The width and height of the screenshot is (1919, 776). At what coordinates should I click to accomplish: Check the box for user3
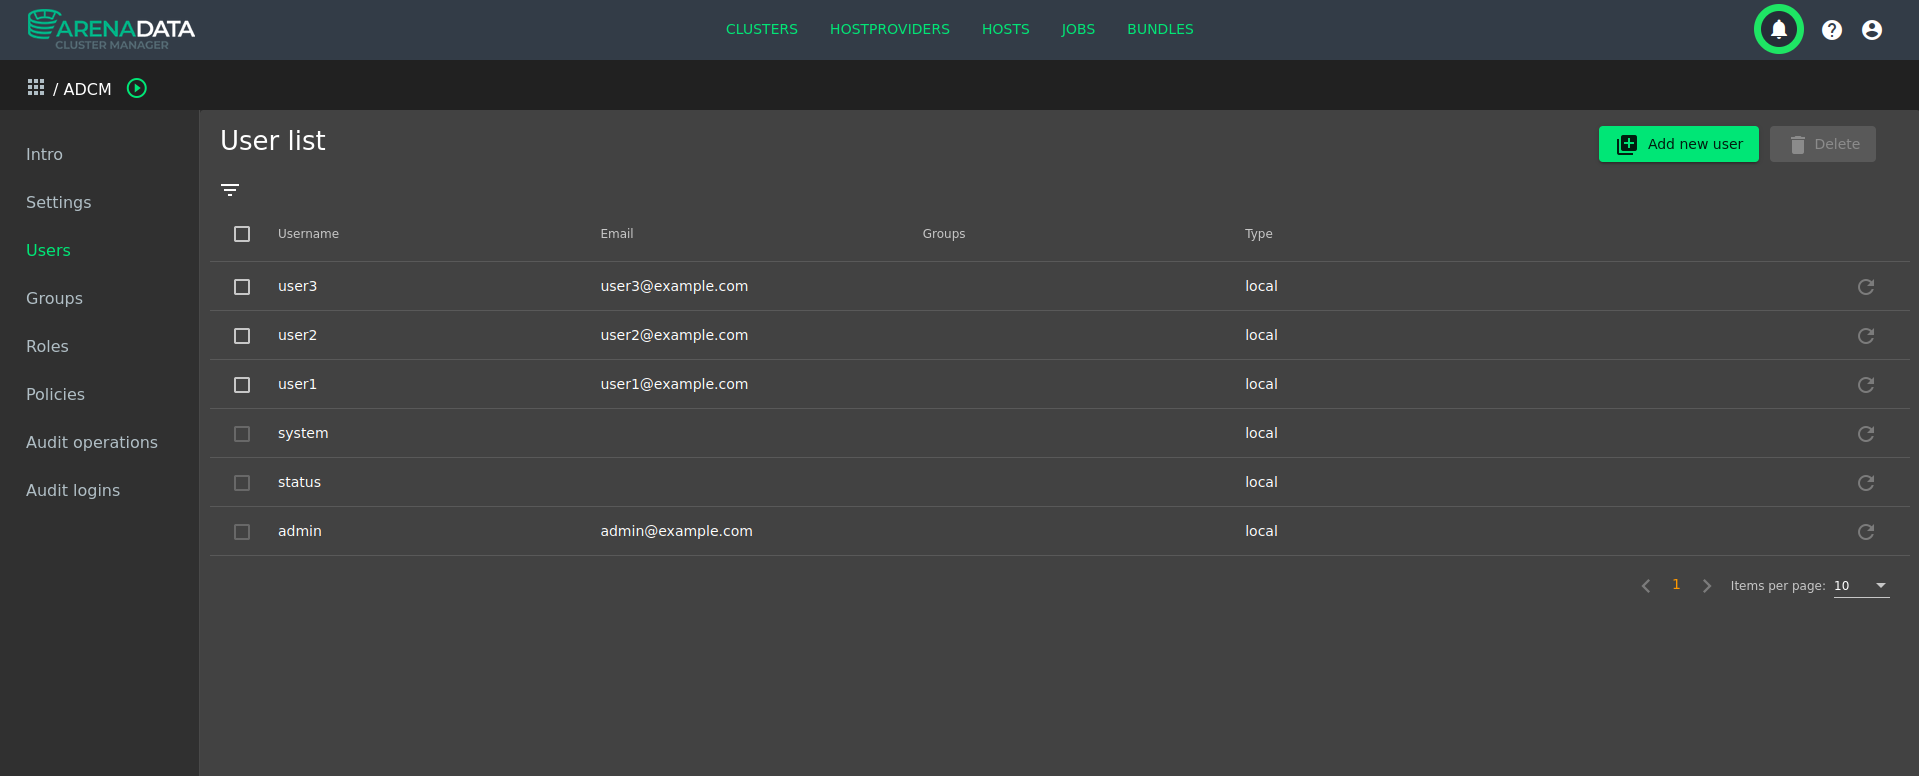pyautogui.click(x=242, y=287)
